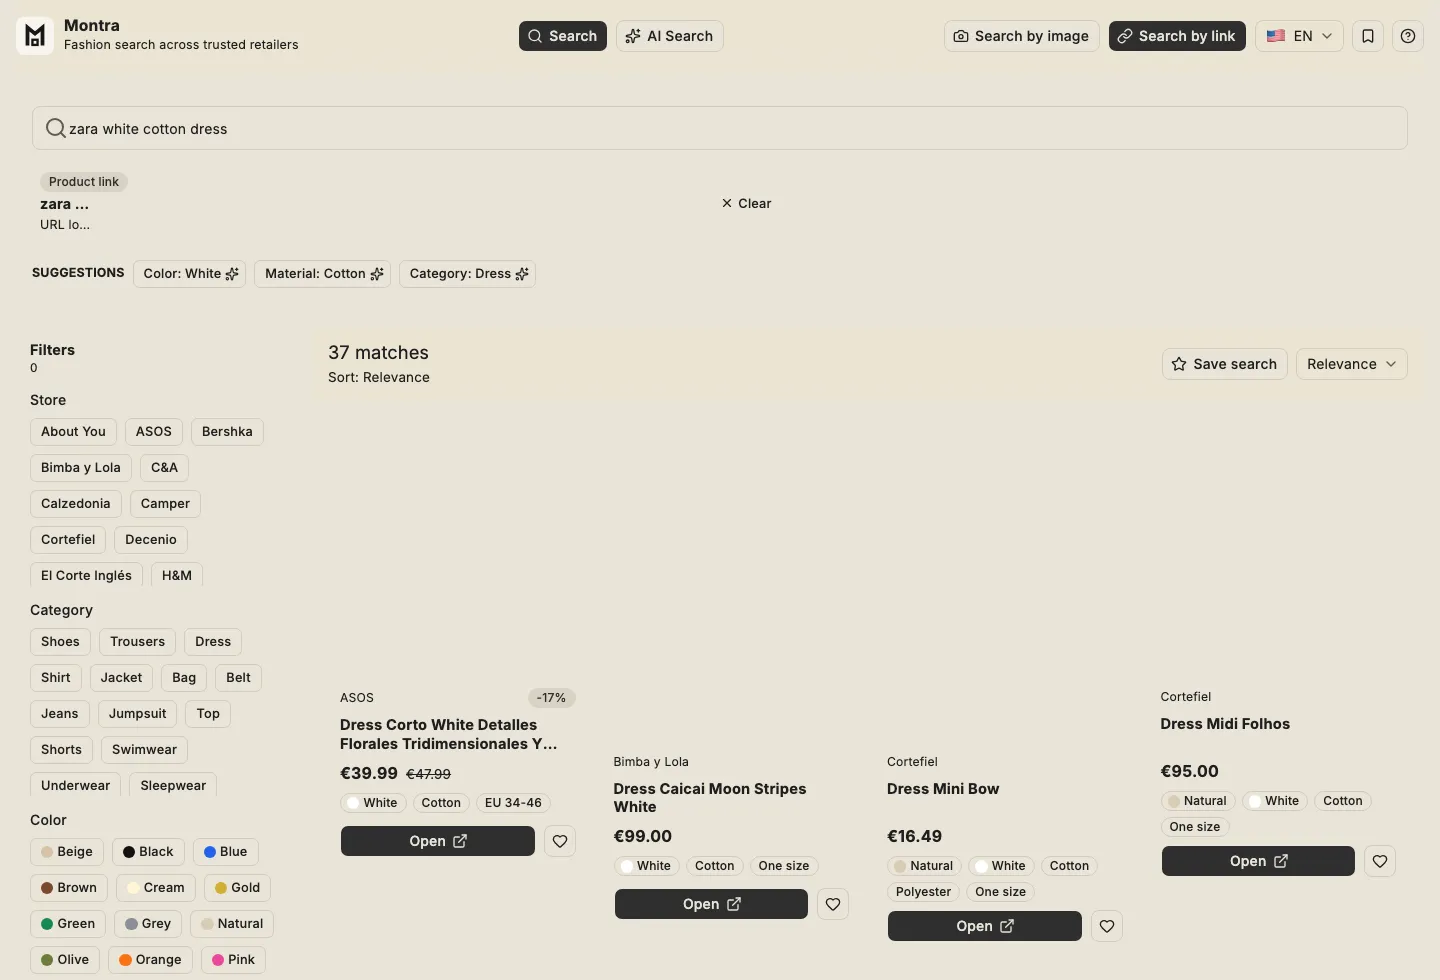Toggle El Corte Inglés store filter
The width and height of the screenshot is (1440, 980).
[86, 576]
